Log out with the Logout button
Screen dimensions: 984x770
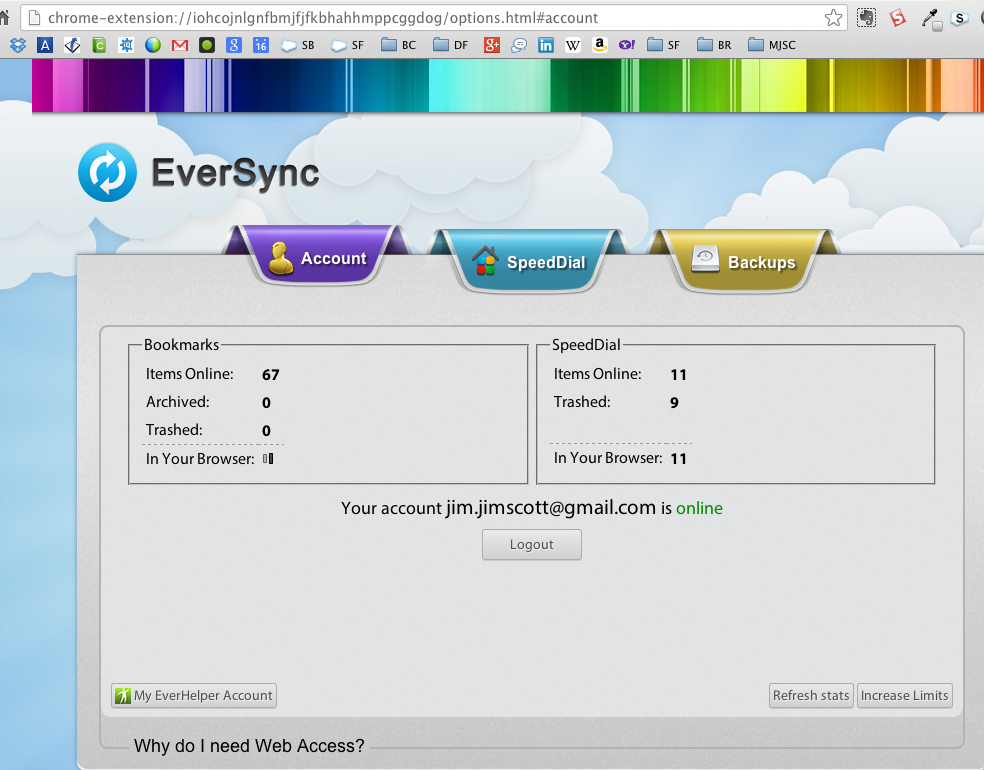pyautogui.click(x=532, y=545)
